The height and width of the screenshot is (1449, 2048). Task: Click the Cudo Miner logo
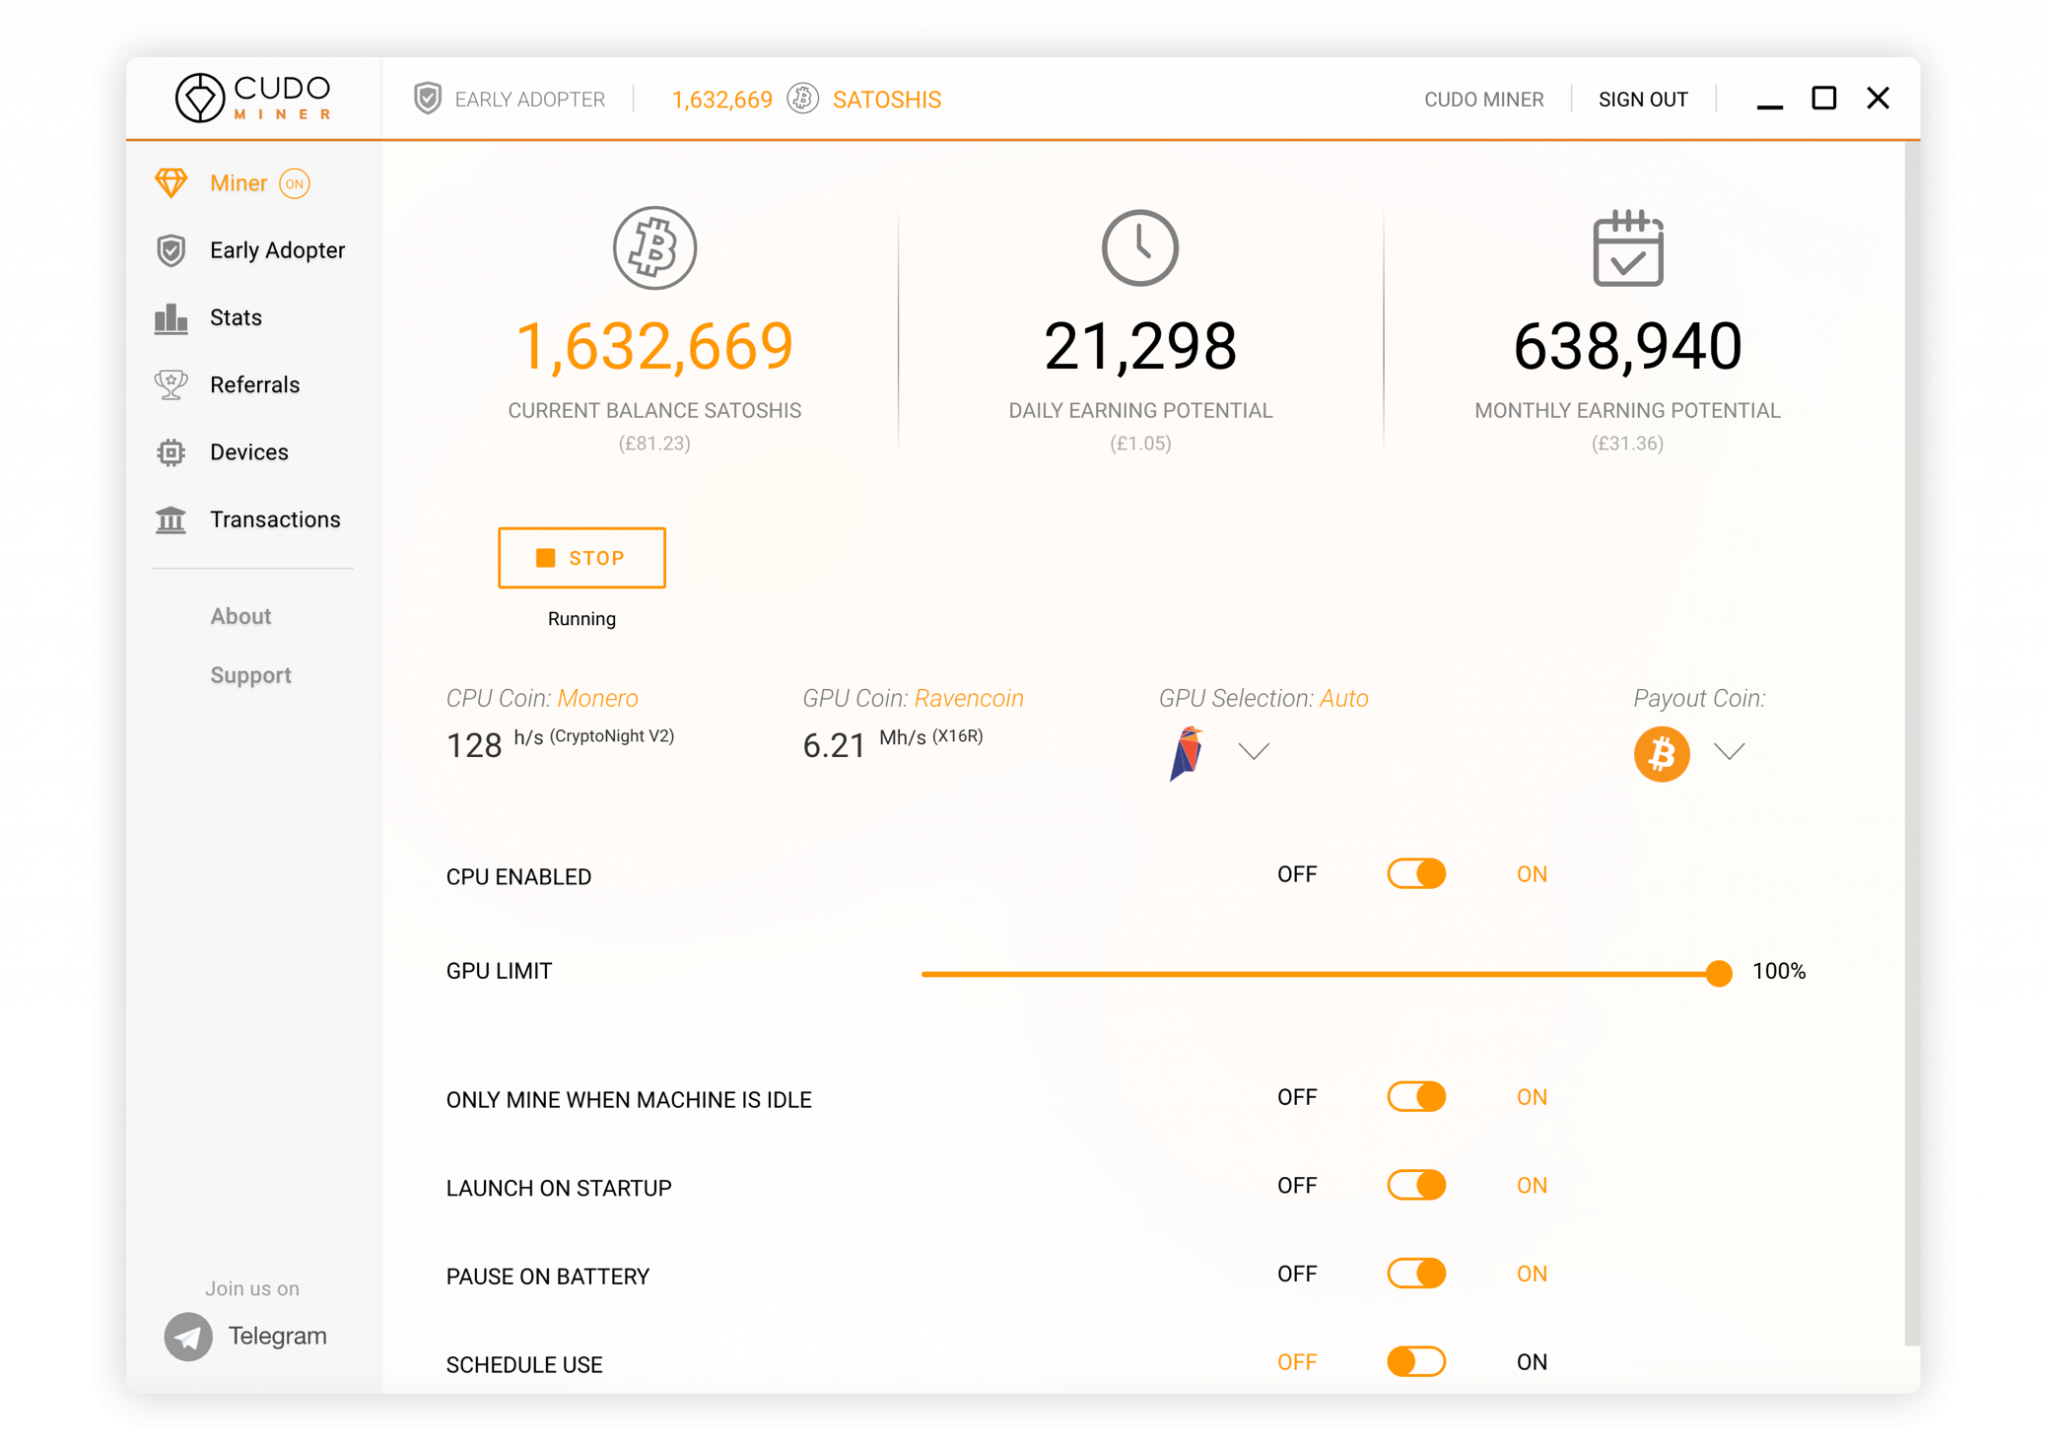point(253,97)
